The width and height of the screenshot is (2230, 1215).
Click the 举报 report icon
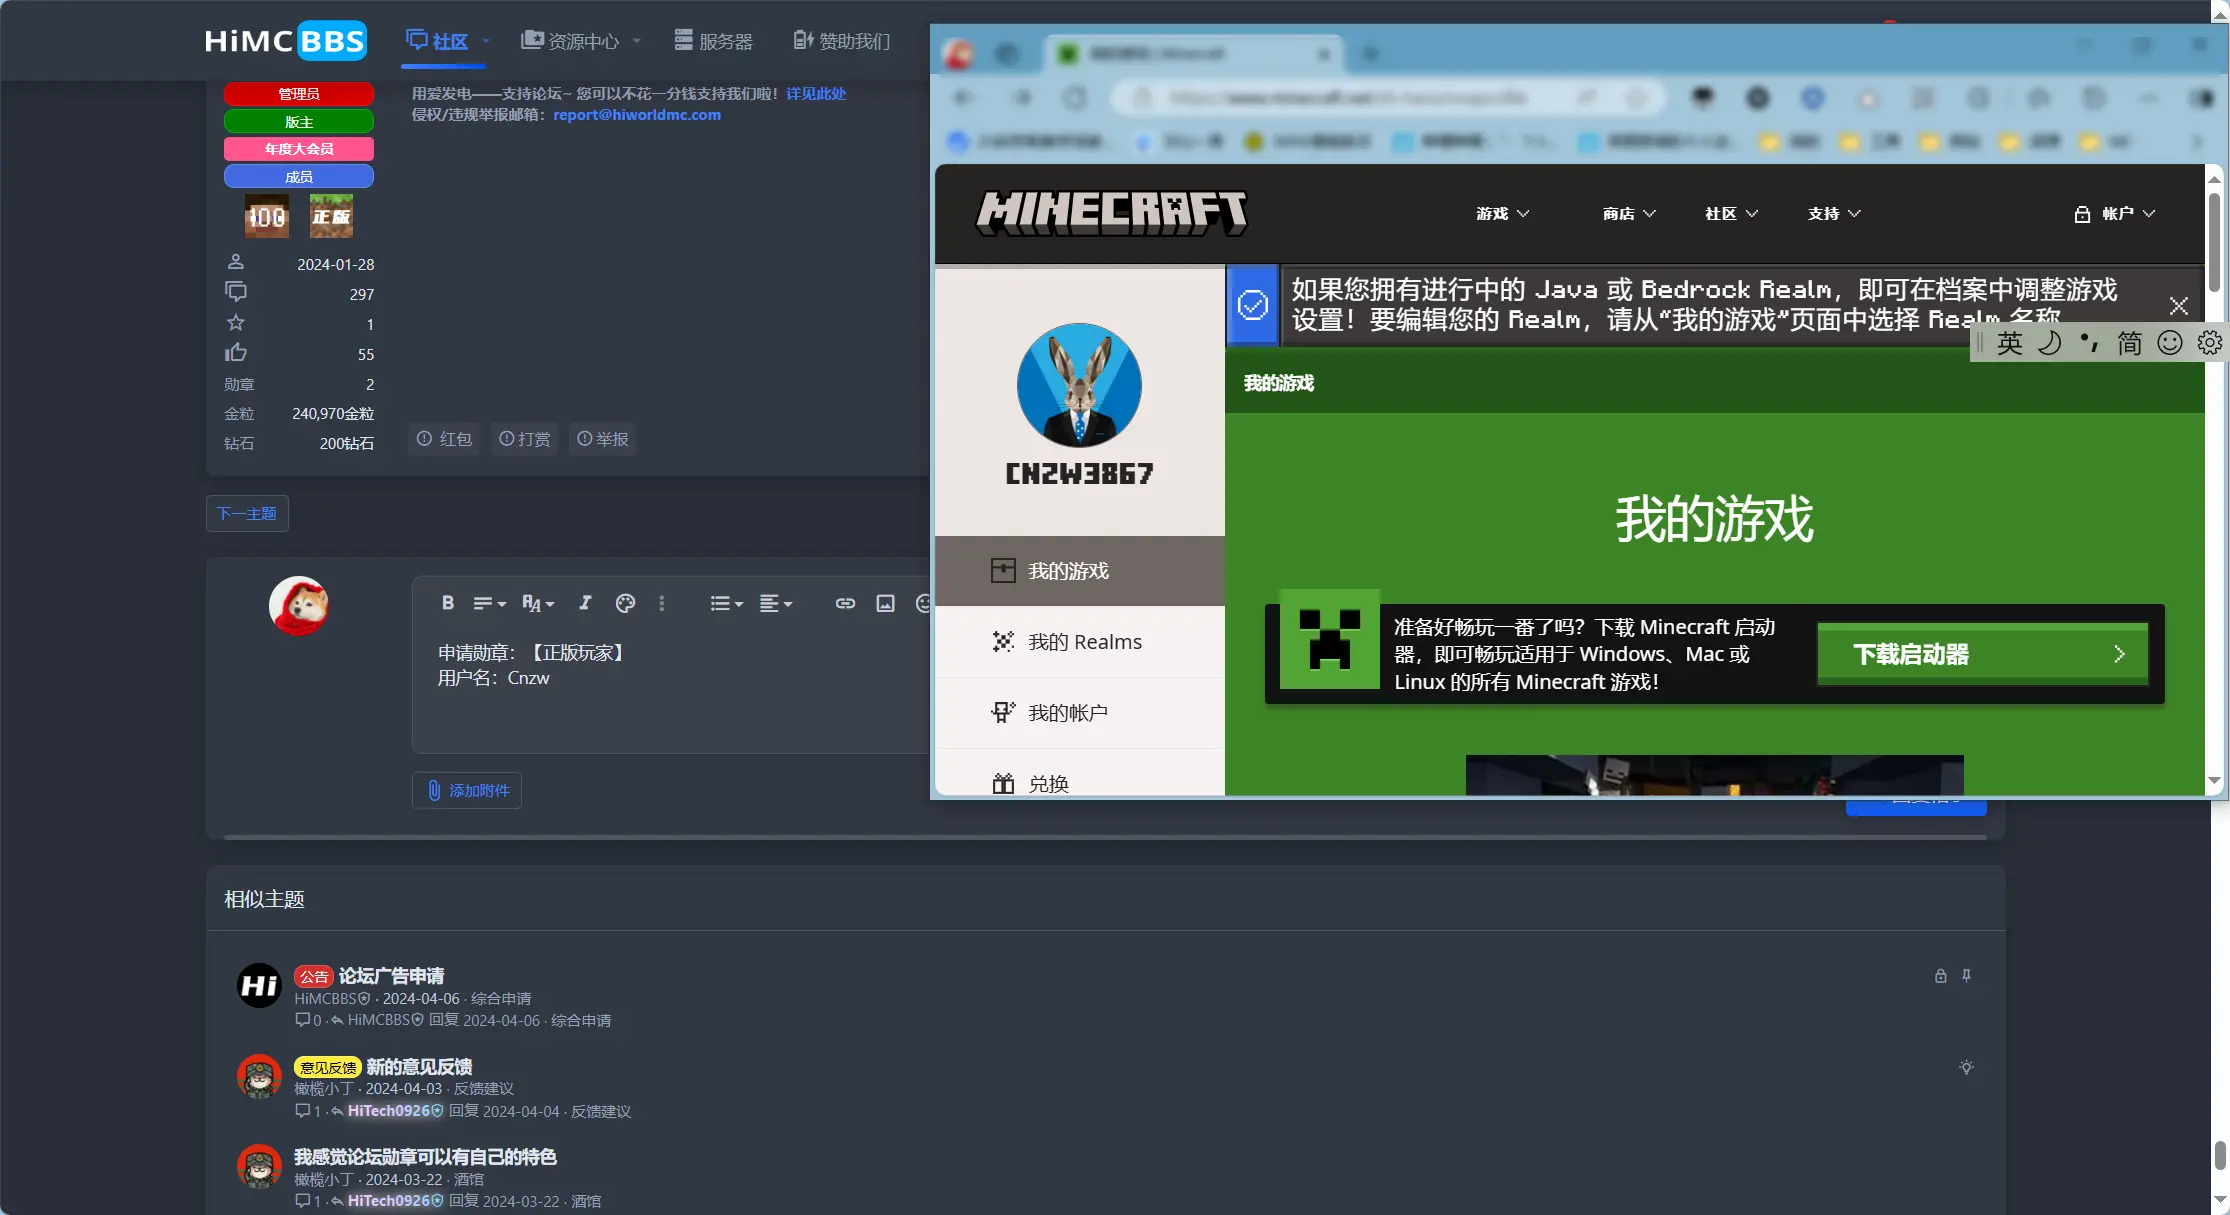[603, 439]
